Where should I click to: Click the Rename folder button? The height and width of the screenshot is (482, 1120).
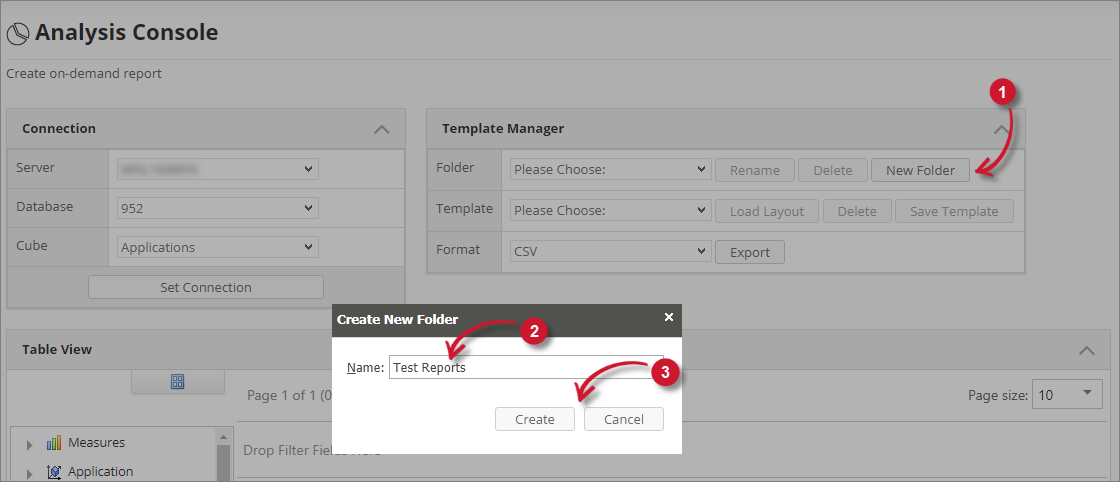(755, 170)
